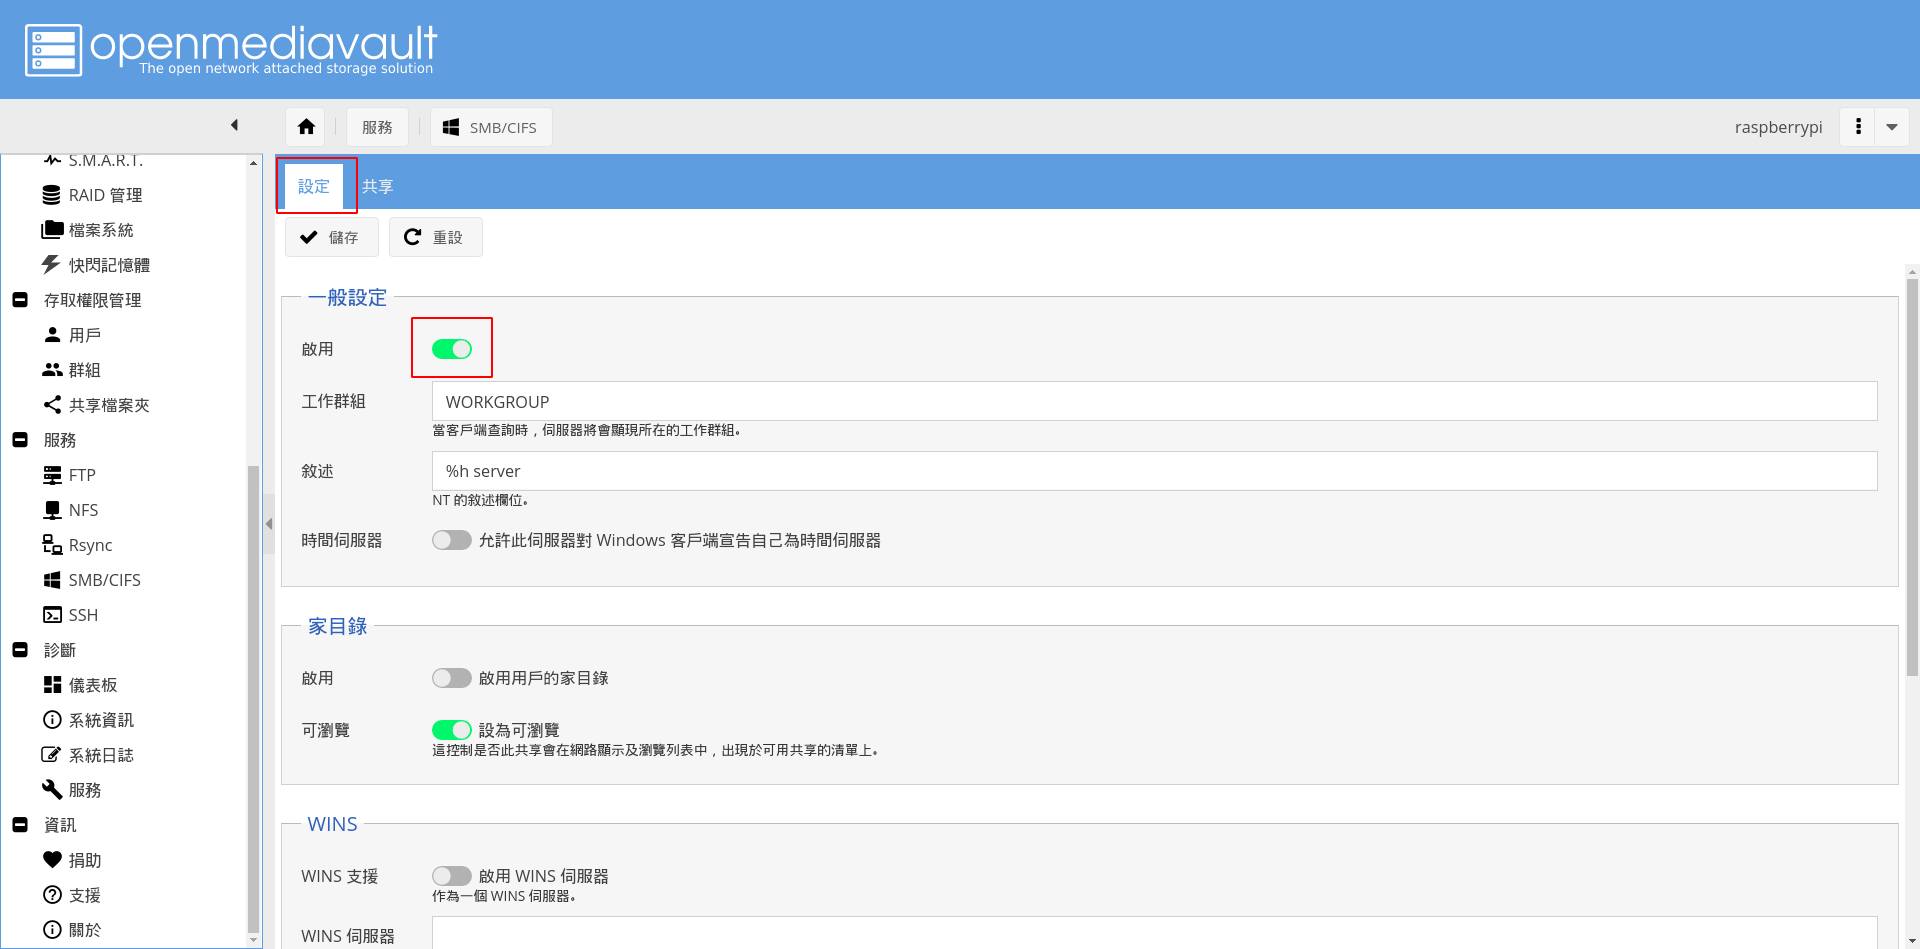Open the dropdown arrow beside raspberrypi

[1891, 127]
